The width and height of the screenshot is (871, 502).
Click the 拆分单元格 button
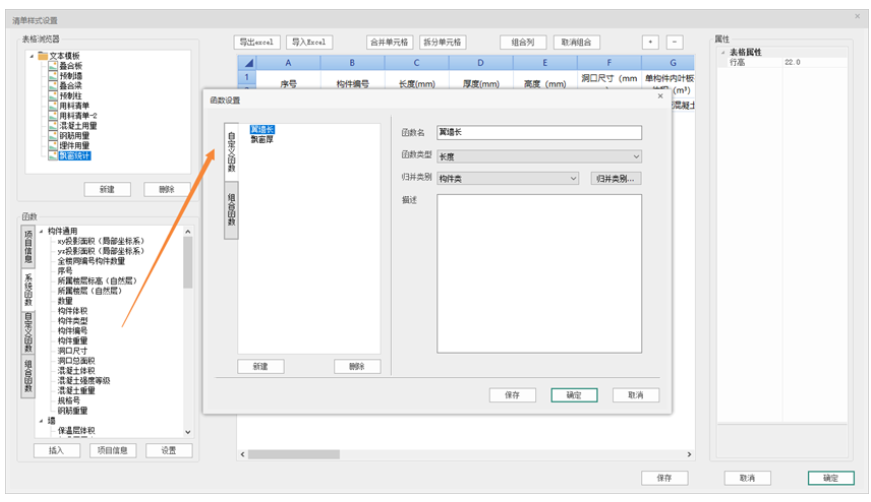coord(443,42)
